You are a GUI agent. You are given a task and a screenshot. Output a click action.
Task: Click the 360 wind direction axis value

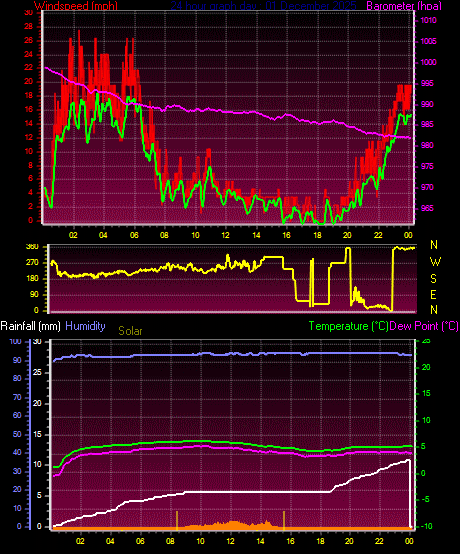(x=32, y=247)
